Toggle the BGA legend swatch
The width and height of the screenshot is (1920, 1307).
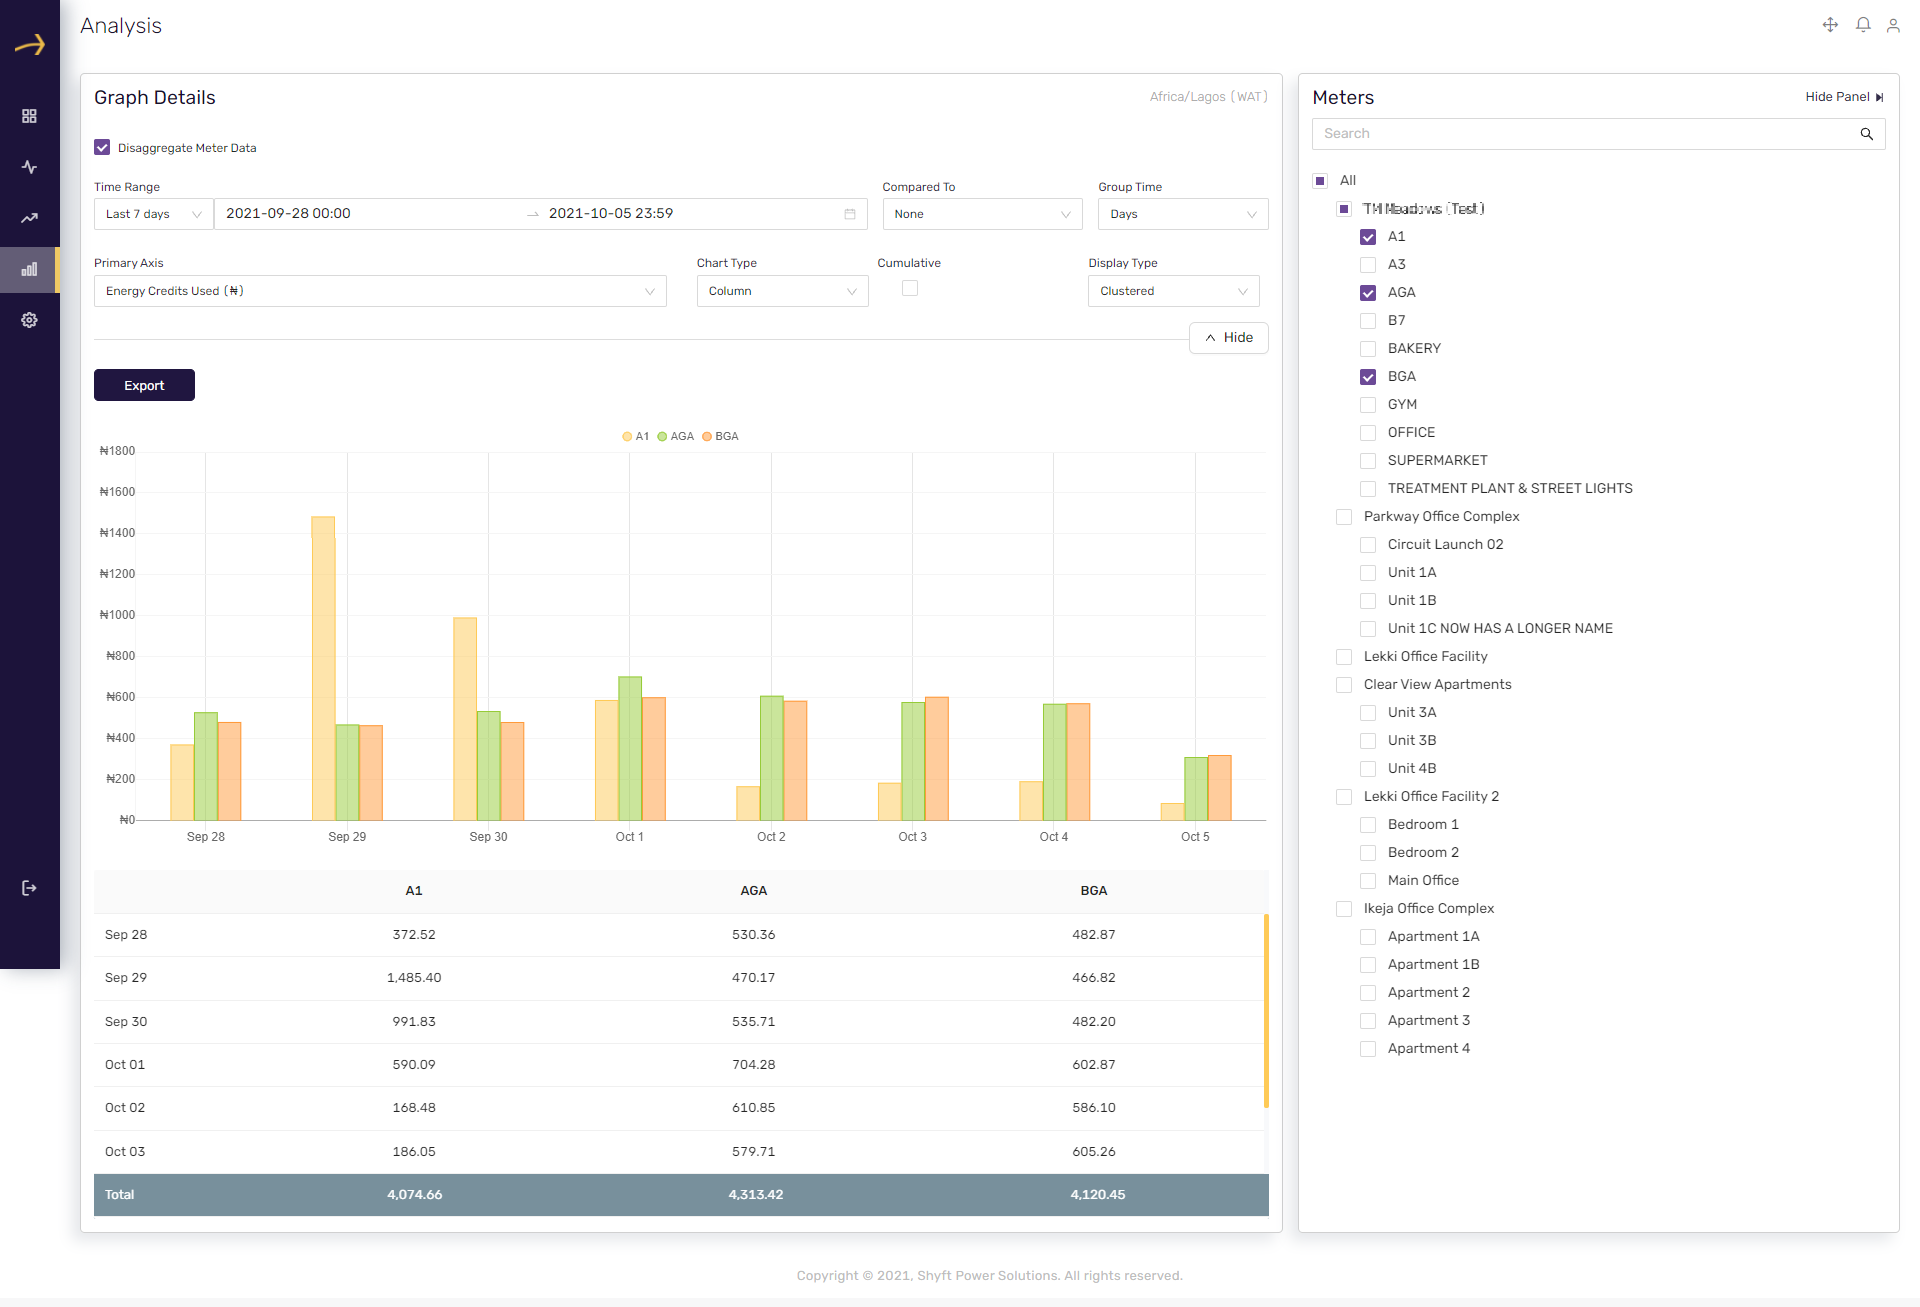(x=707, y=437)
